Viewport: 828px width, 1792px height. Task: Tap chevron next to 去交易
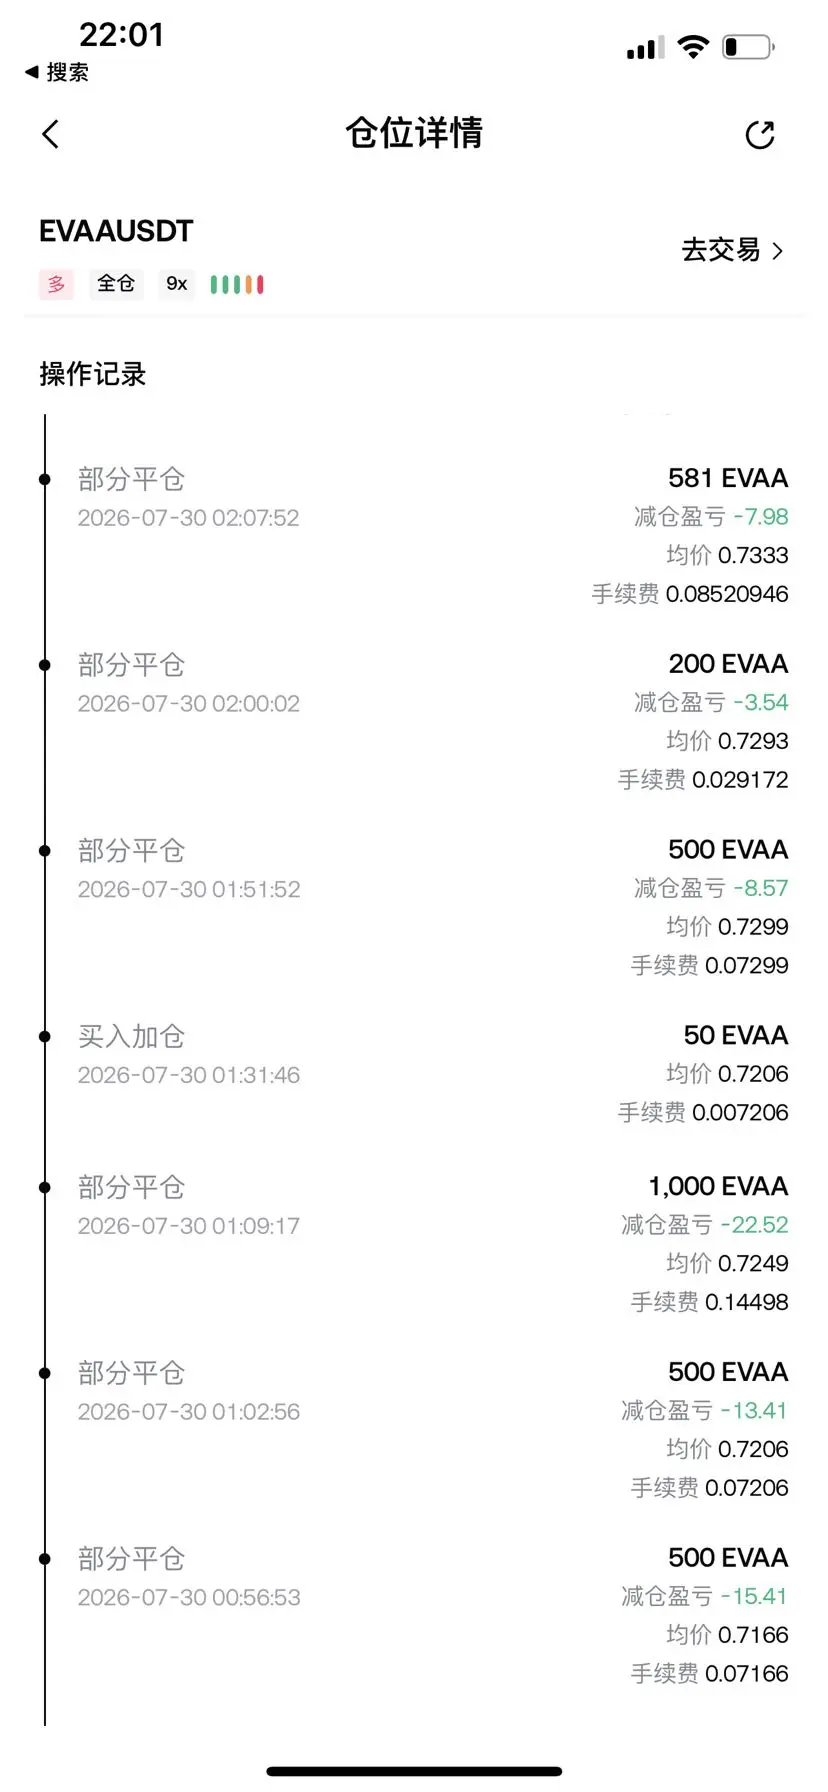[778, 251]
